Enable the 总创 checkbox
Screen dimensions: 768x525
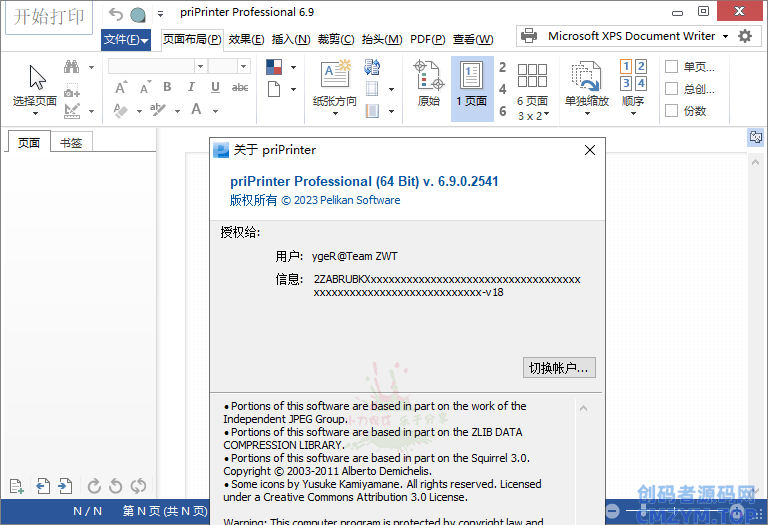pos(672,89)
